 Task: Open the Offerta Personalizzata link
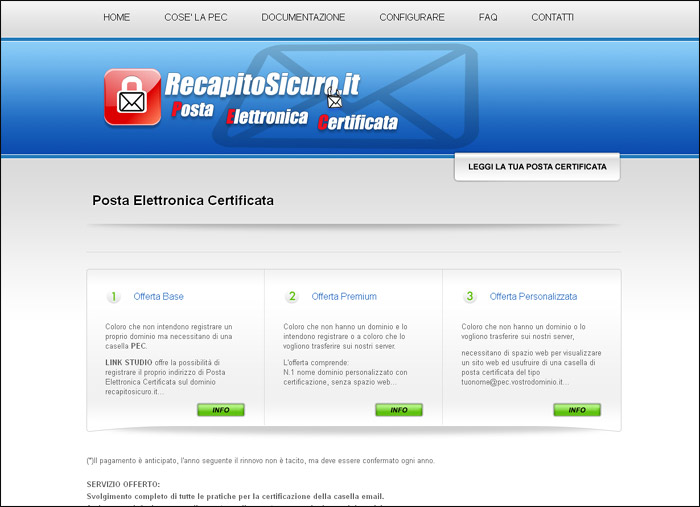coord(533,296)
